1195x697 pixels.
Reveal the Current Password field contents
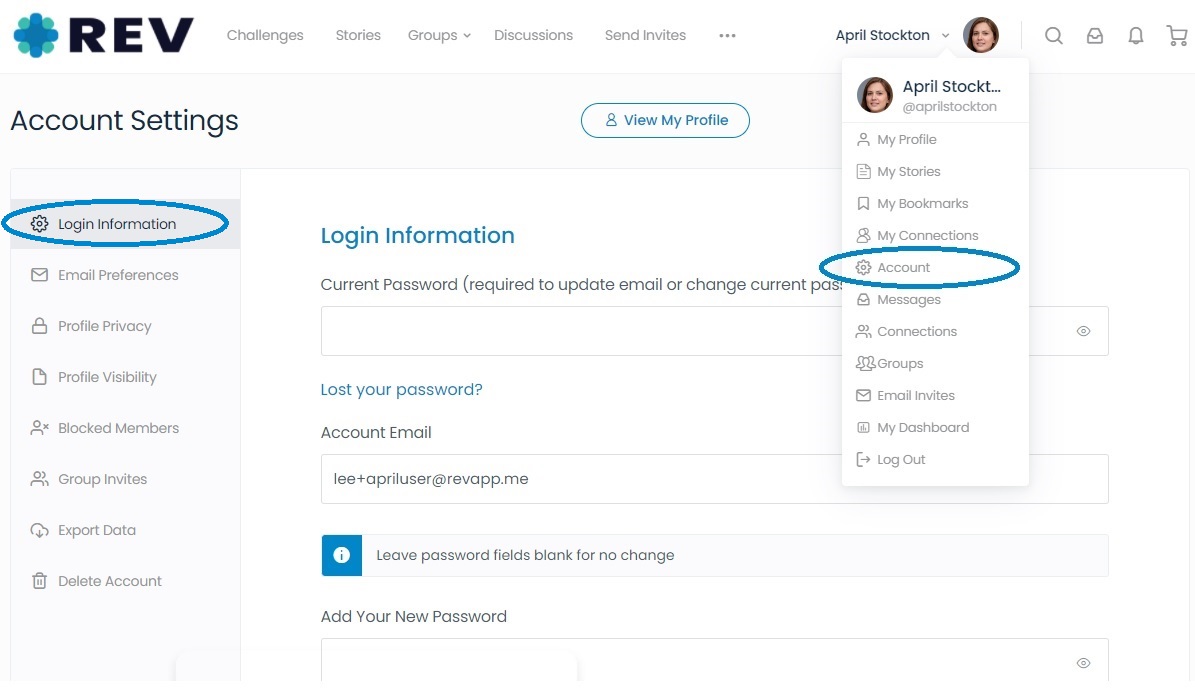(x=1083, y=331)
